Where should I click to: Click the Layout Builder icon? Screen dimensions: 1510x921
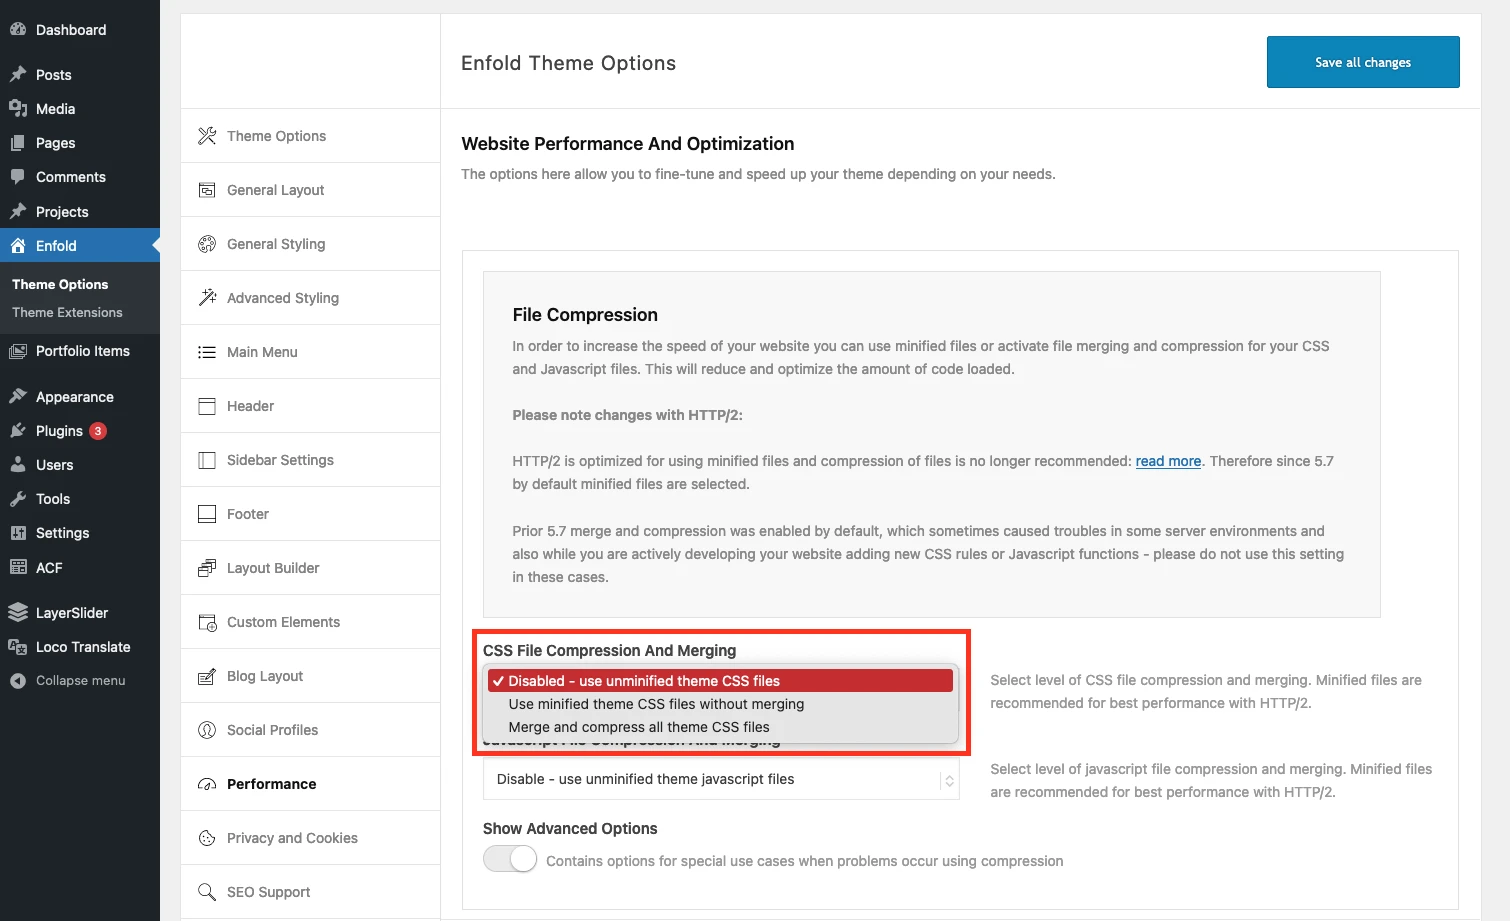207,568
